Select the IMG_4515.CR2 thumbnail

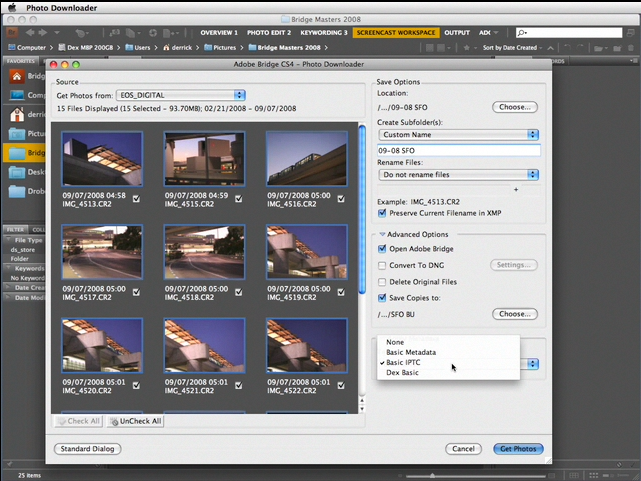[204, 159]
